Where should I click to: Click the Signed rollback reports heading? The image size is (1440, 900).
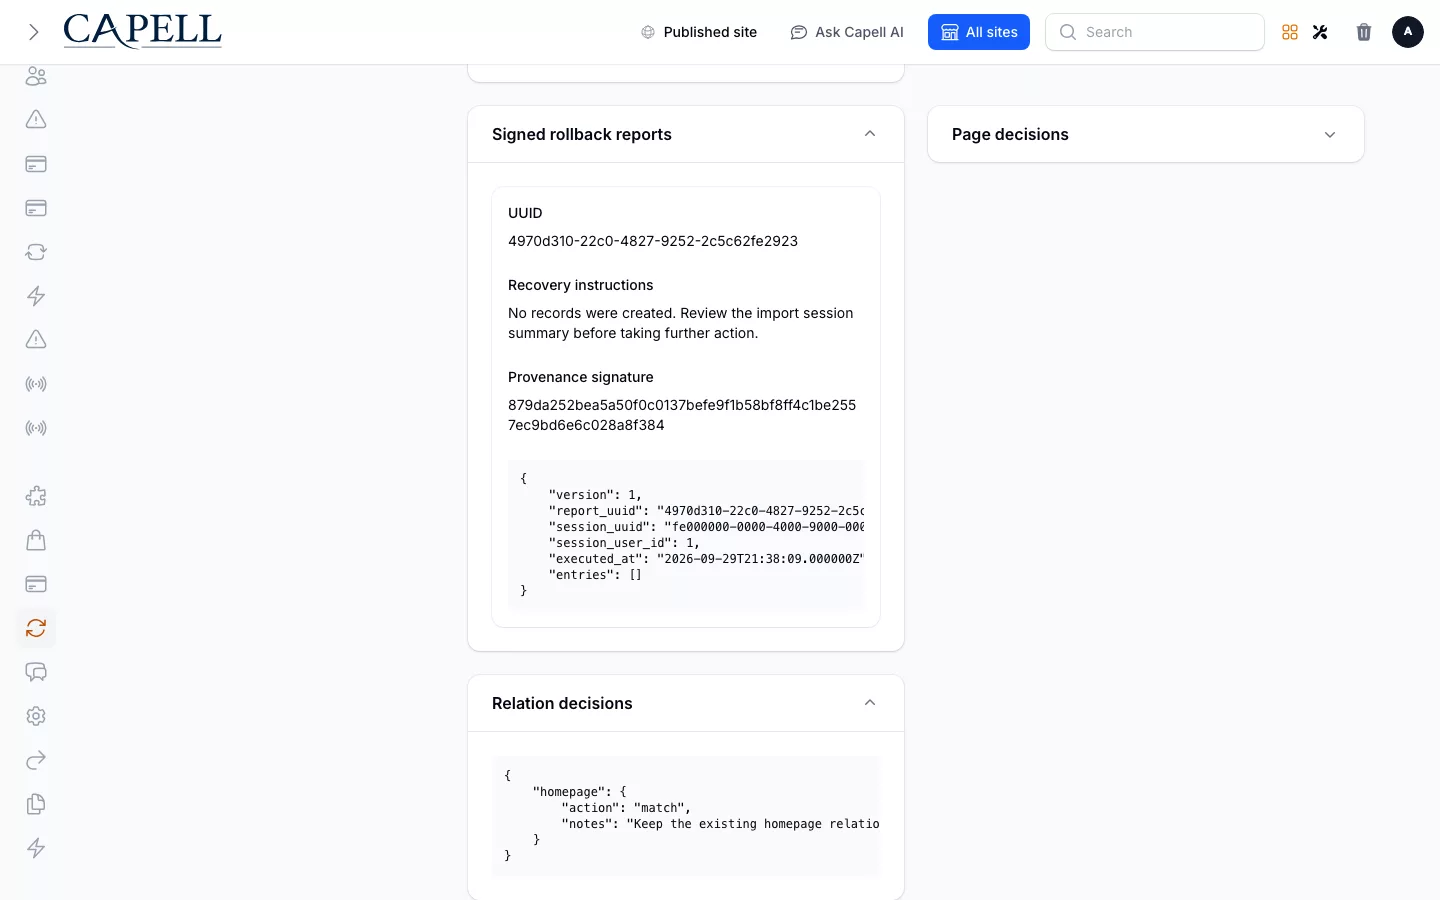click(x=582, y=134)
